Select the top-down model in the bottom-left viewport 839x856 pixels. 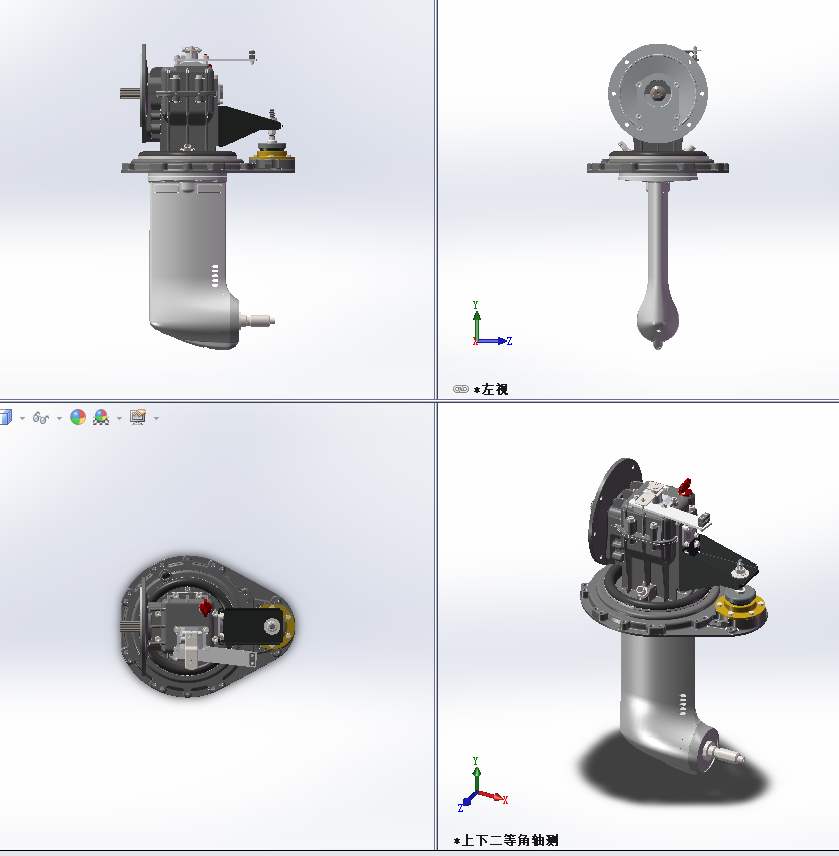tap(207, 626)
